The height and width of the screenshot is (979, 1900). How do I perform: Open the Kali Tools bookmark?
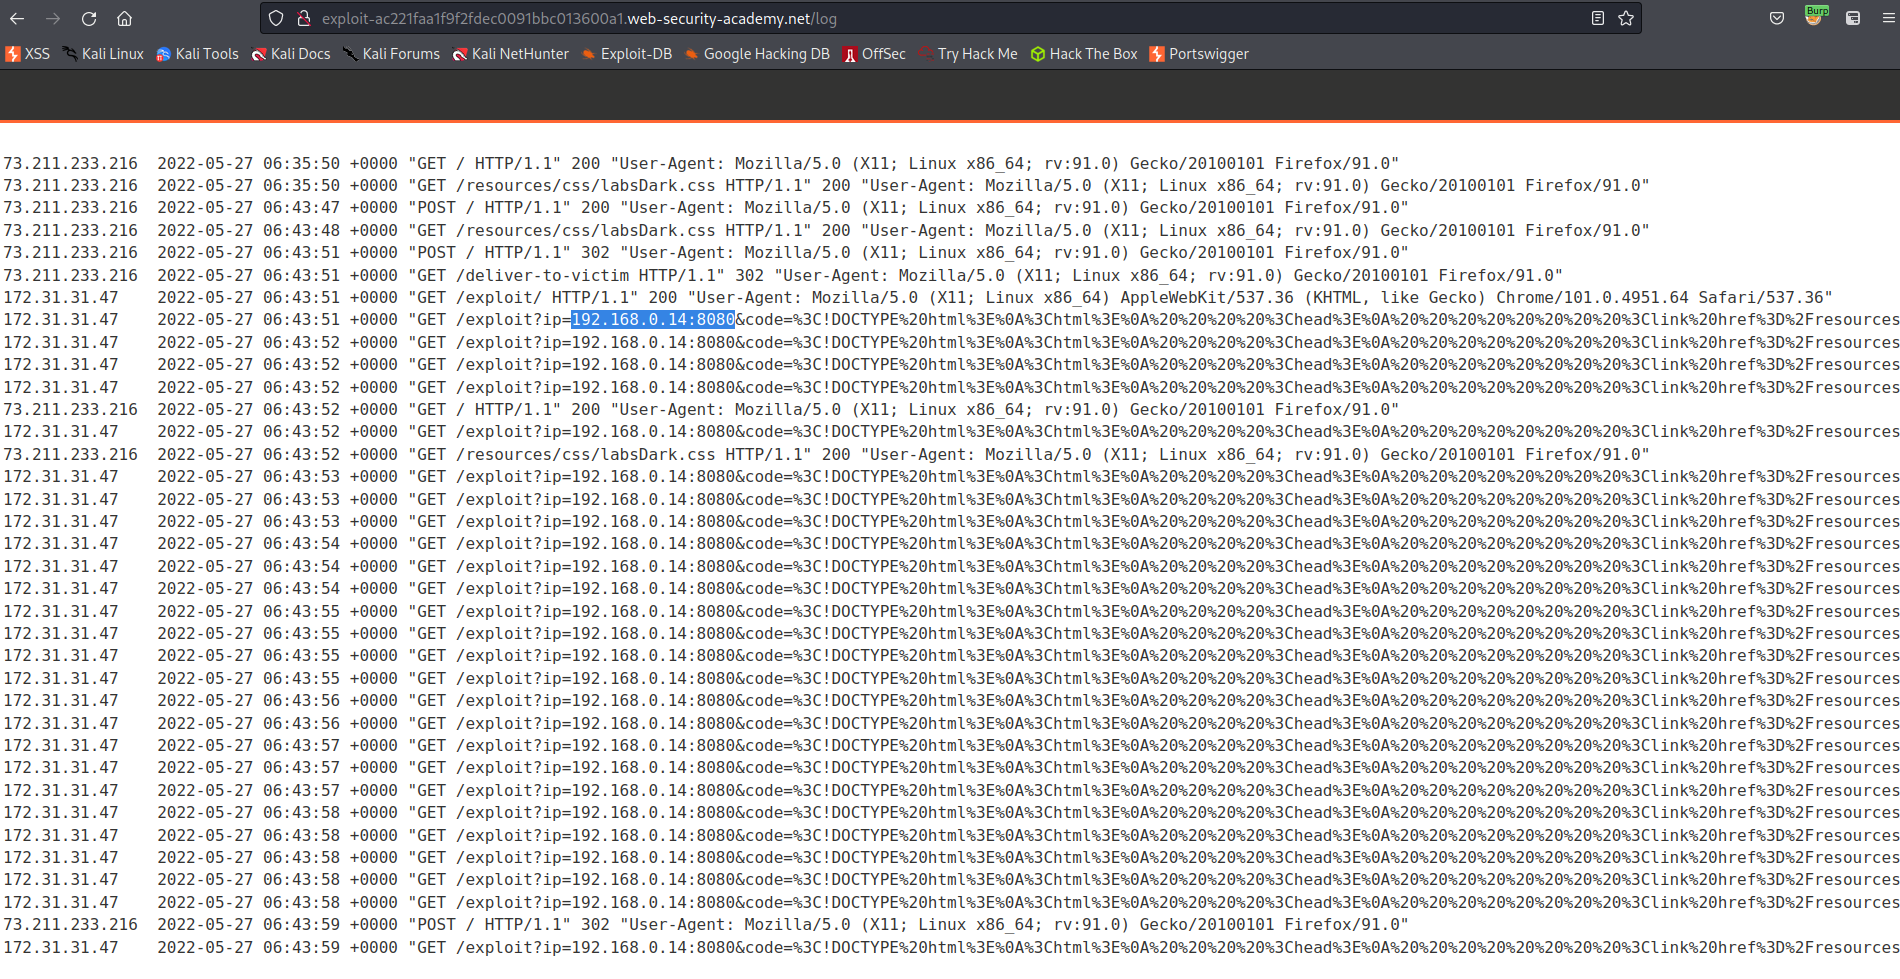(x=197, y=54)
